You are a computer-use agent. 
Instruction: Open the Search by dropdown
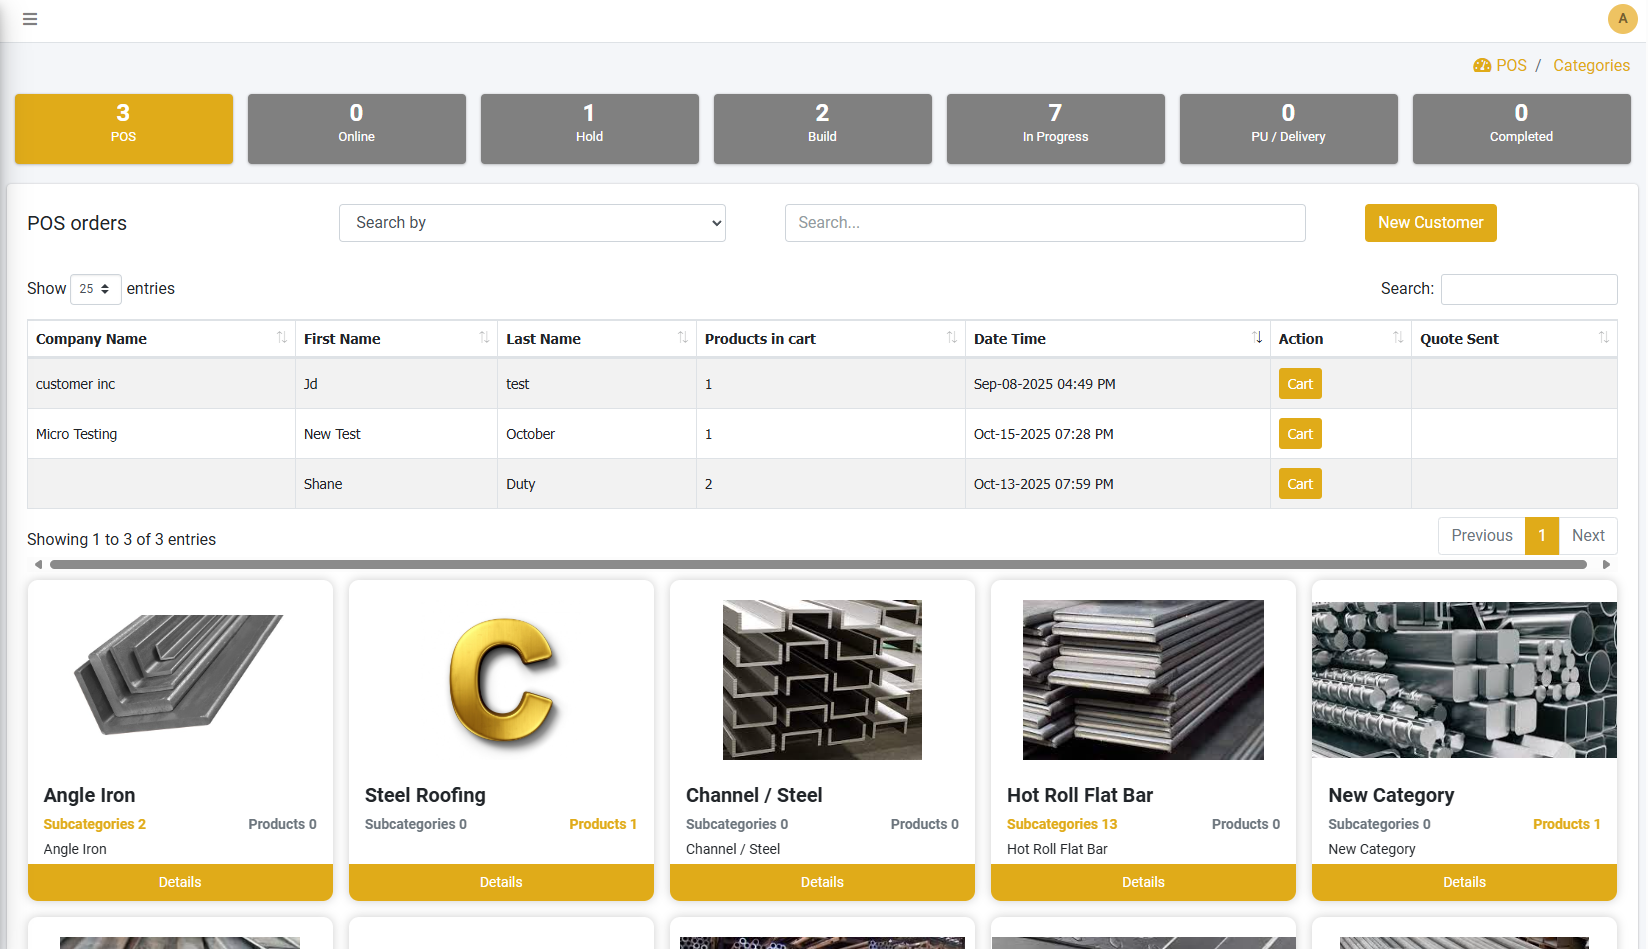[x=532, y=223]
